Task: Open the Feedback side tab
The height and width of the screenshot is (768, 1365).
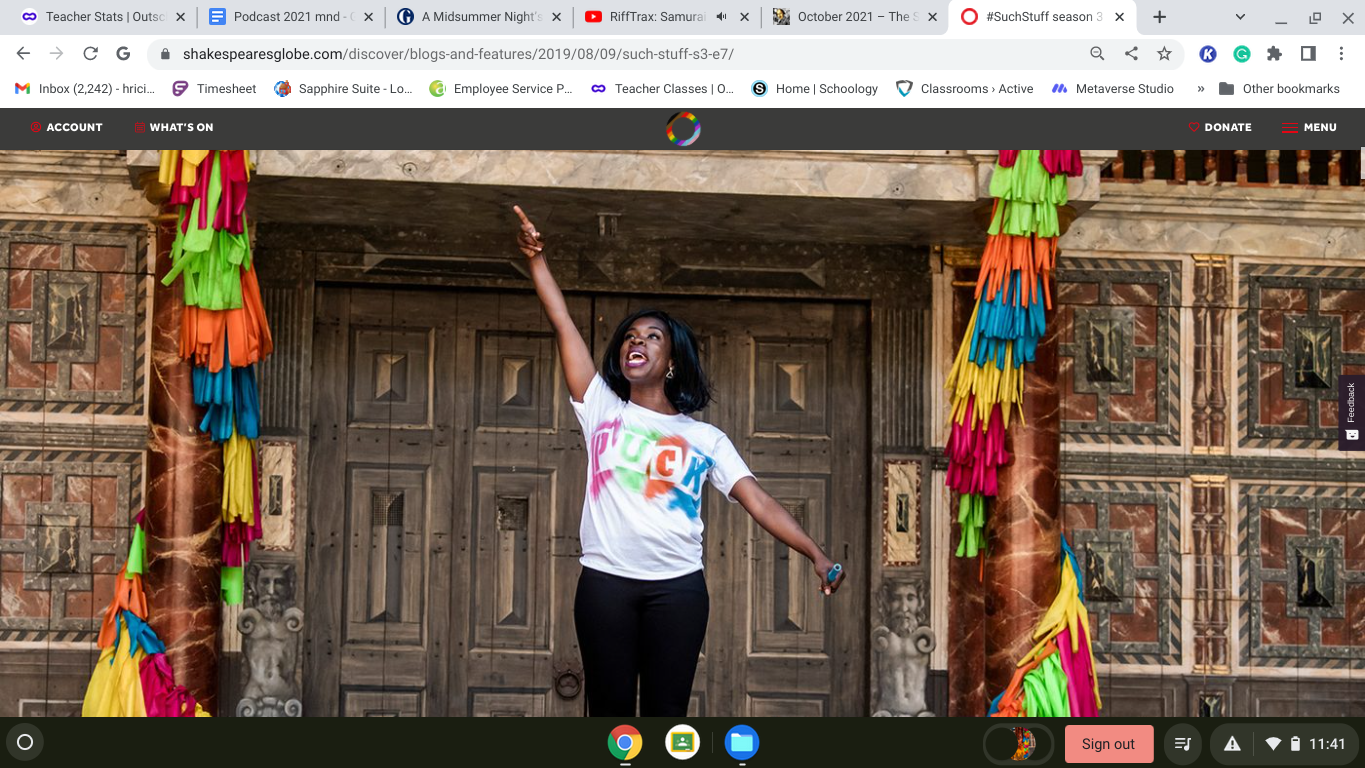Action: tap(1351, 412)
